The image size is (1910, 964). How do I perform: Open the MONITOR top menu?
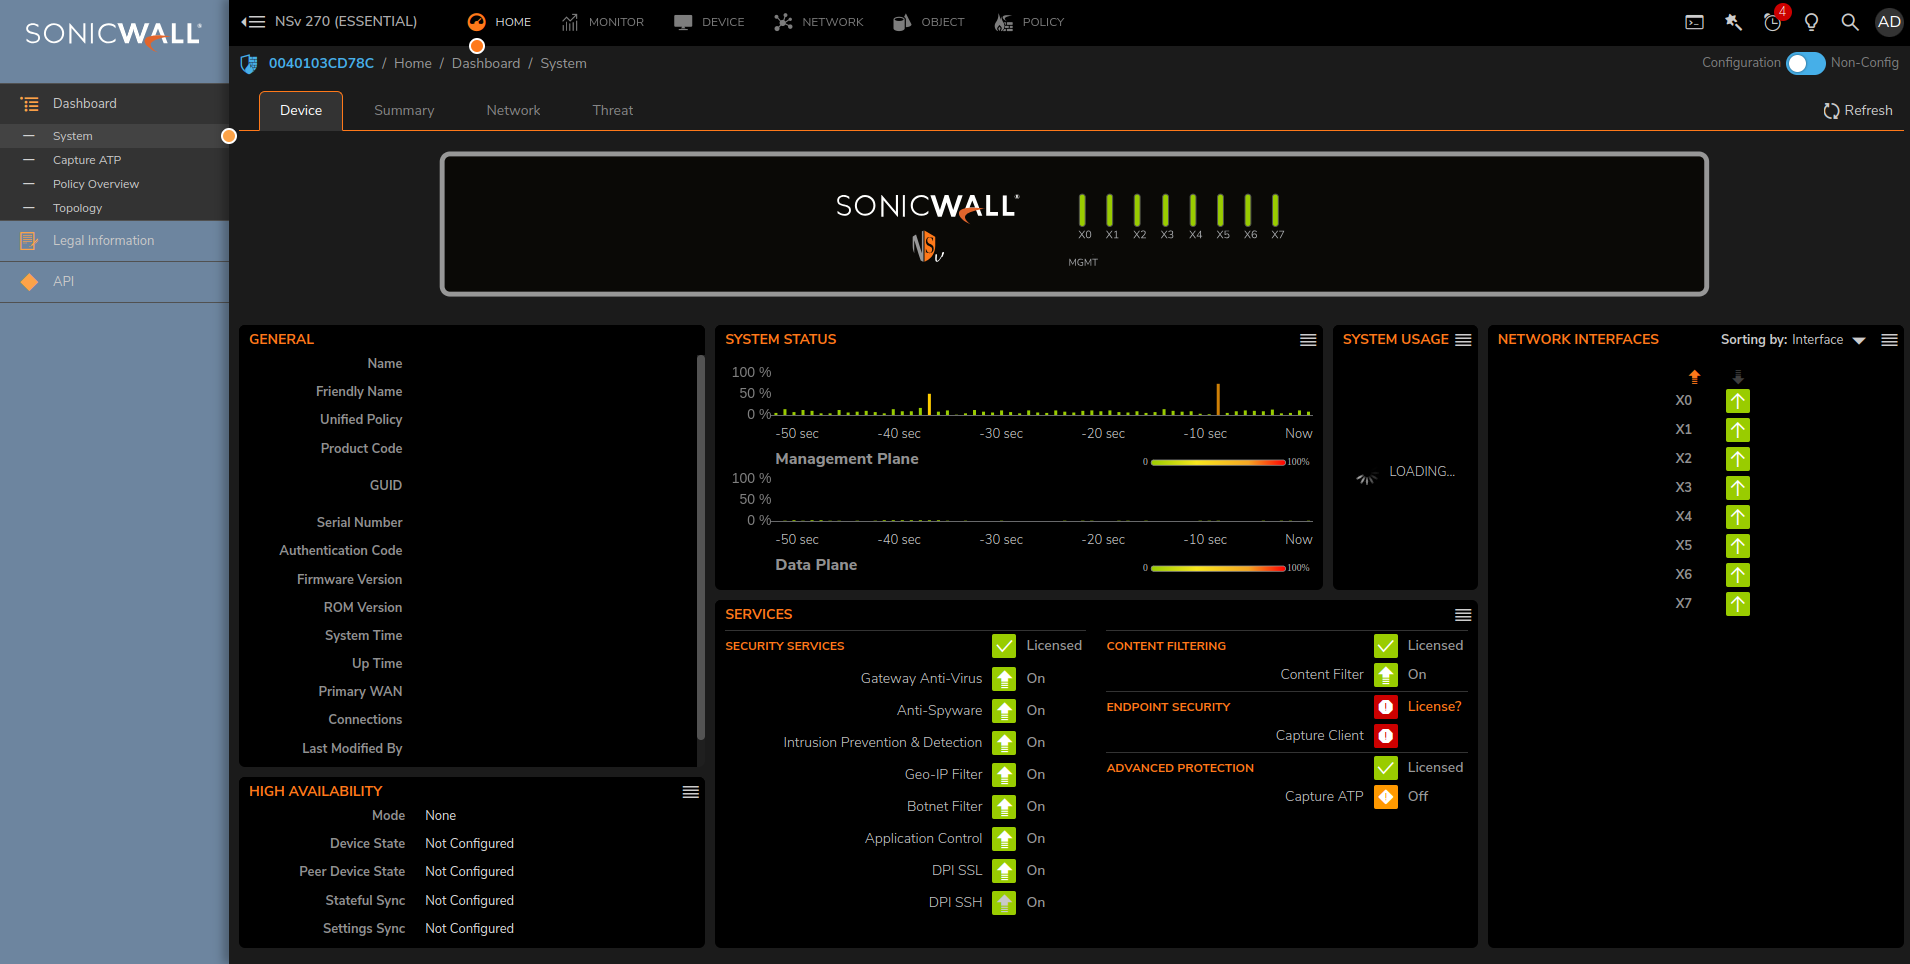tap(602, 22)
